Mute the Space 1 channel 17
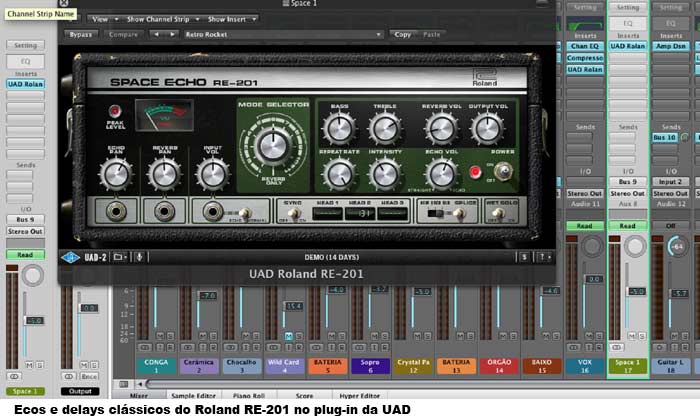700x420 pixels. click(632, 336)
